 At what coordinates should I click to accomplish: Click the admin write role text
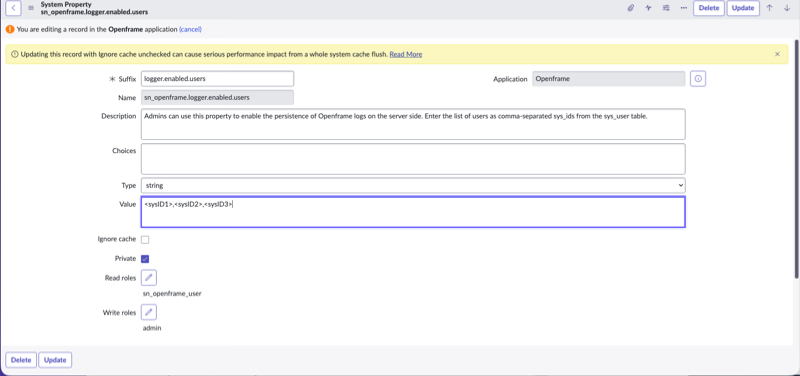[152, 328]
